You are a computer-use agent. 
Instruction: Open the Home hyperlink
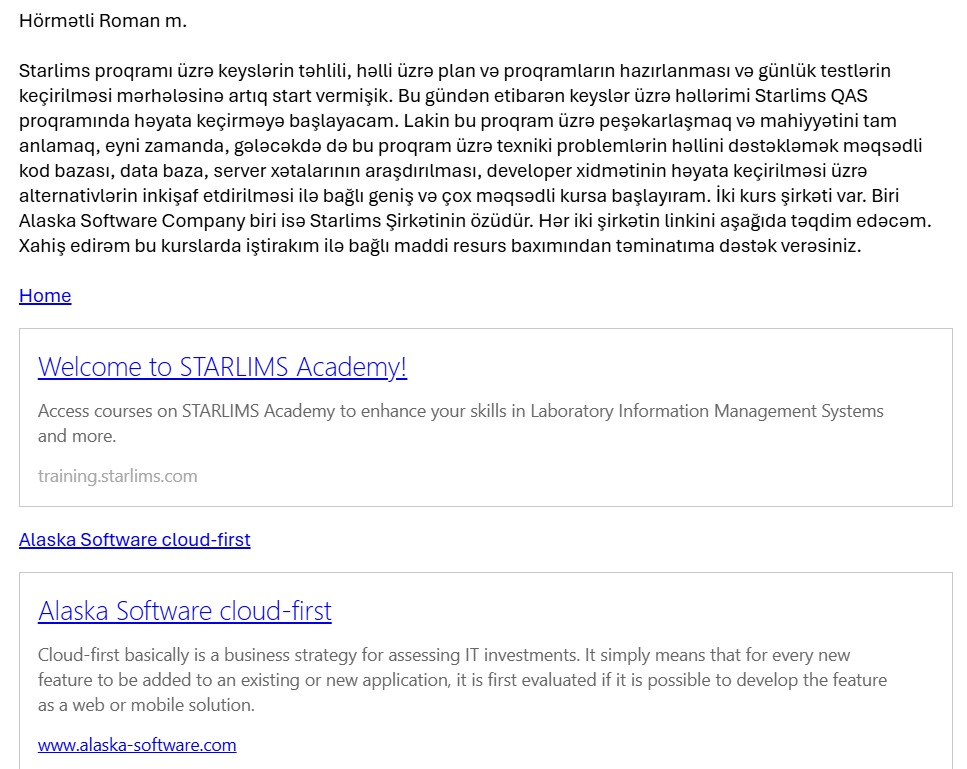pyautogui.click(x=45, y=296)
